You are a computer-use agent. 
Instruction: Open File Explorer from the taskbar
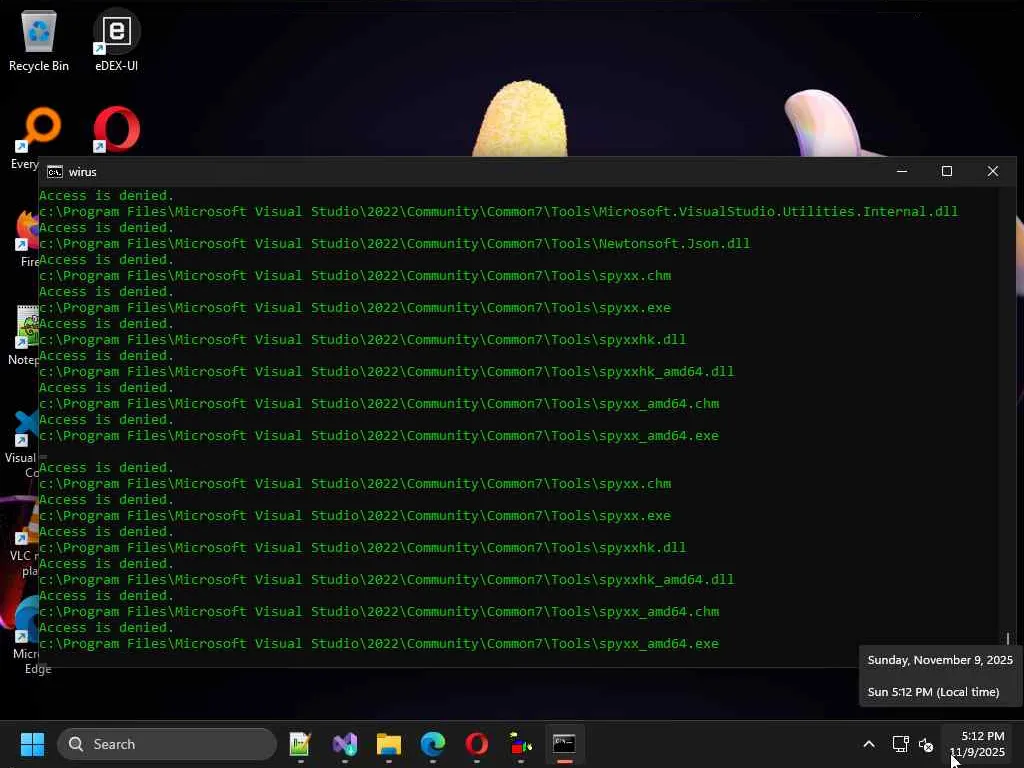[x=389, y=744]
